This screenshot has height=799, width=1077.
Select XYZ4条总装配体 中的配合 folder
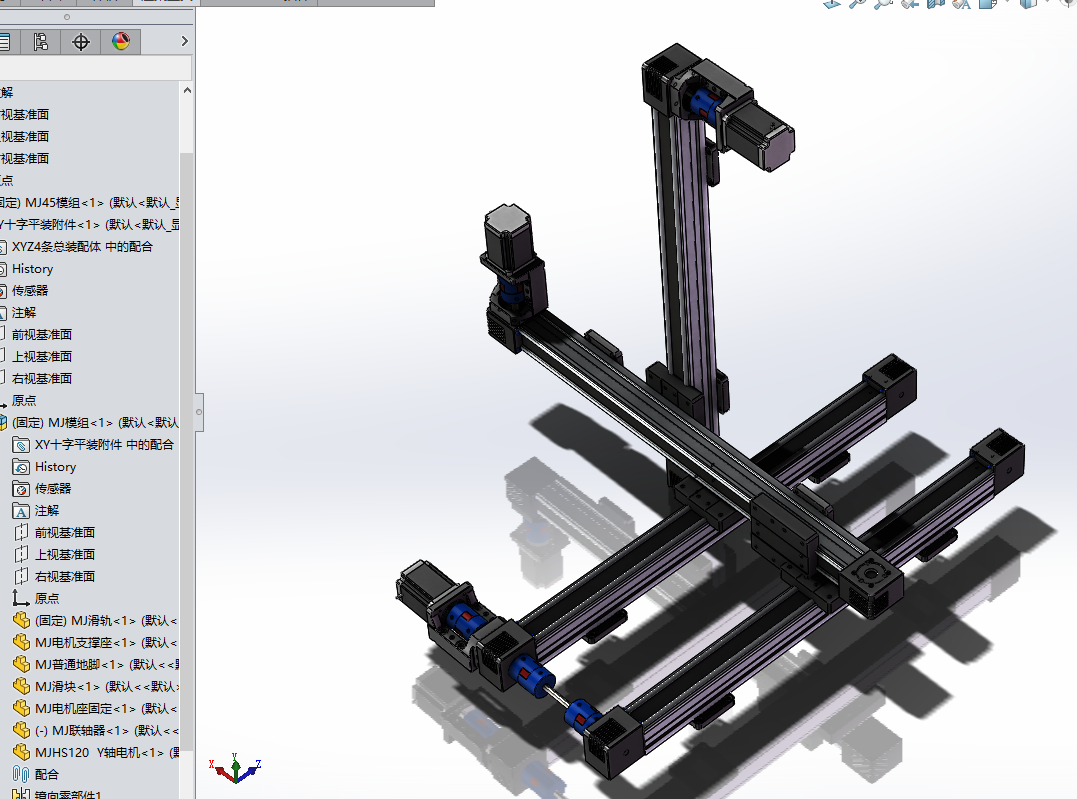click(x=82, y=247)
